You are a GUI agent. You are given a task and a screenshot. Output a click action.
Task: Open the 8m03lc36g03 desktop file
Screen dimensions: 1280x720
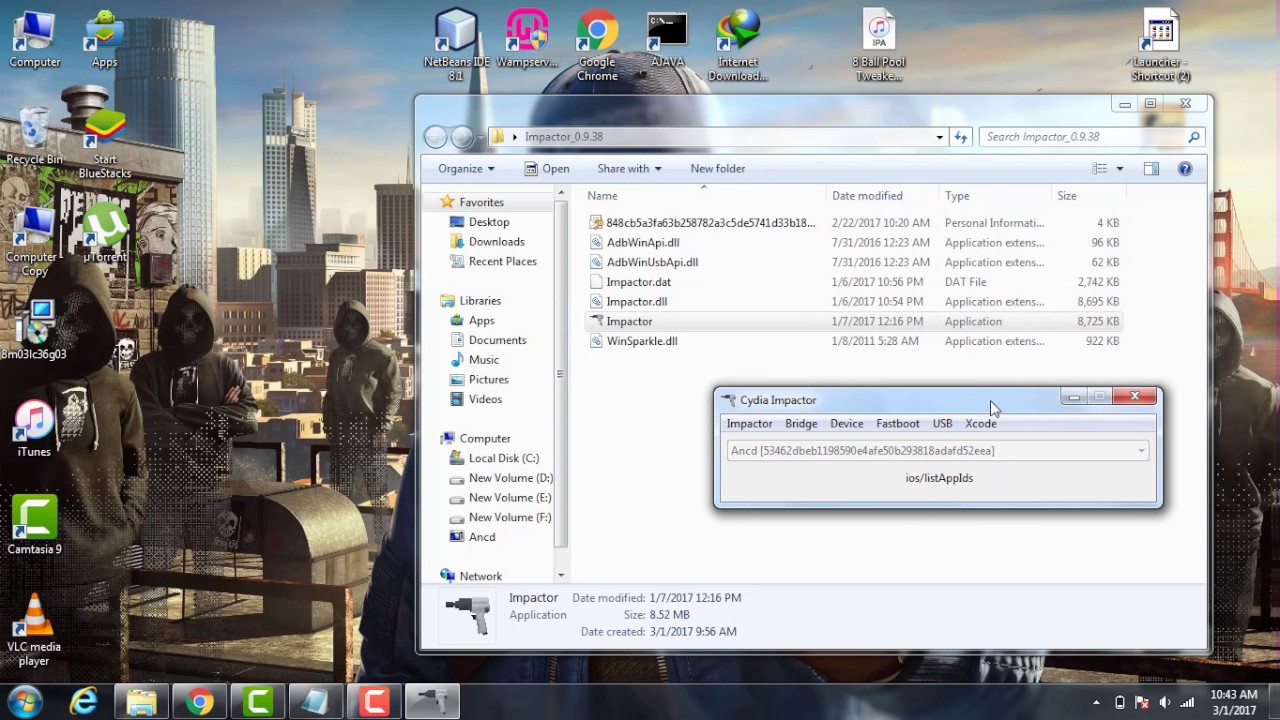coord(34,330)
